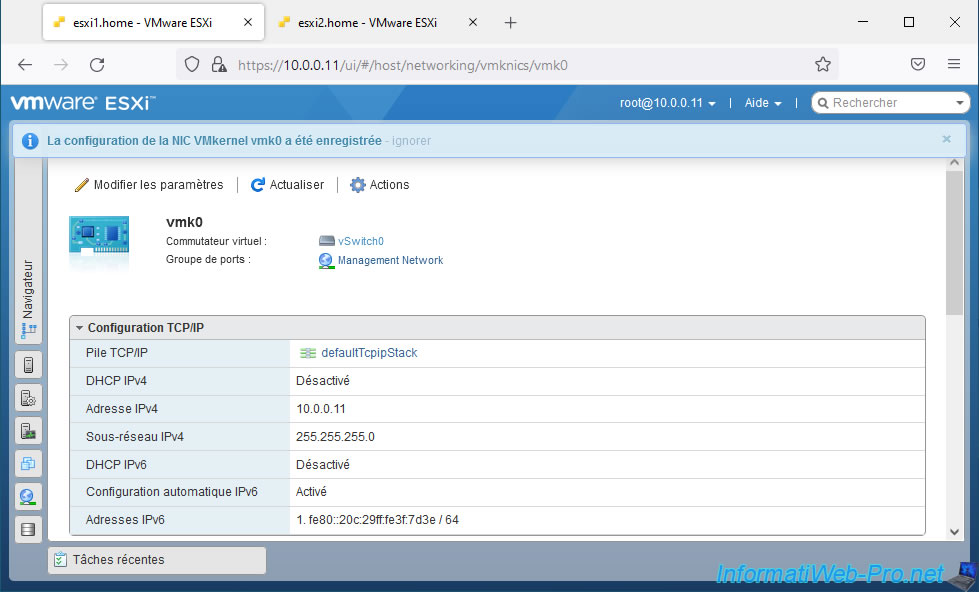This screenshot has height=592, width=979.
Task: Open the Aide help dropdown
Action: pyautogui.click(x=763, y=103)
